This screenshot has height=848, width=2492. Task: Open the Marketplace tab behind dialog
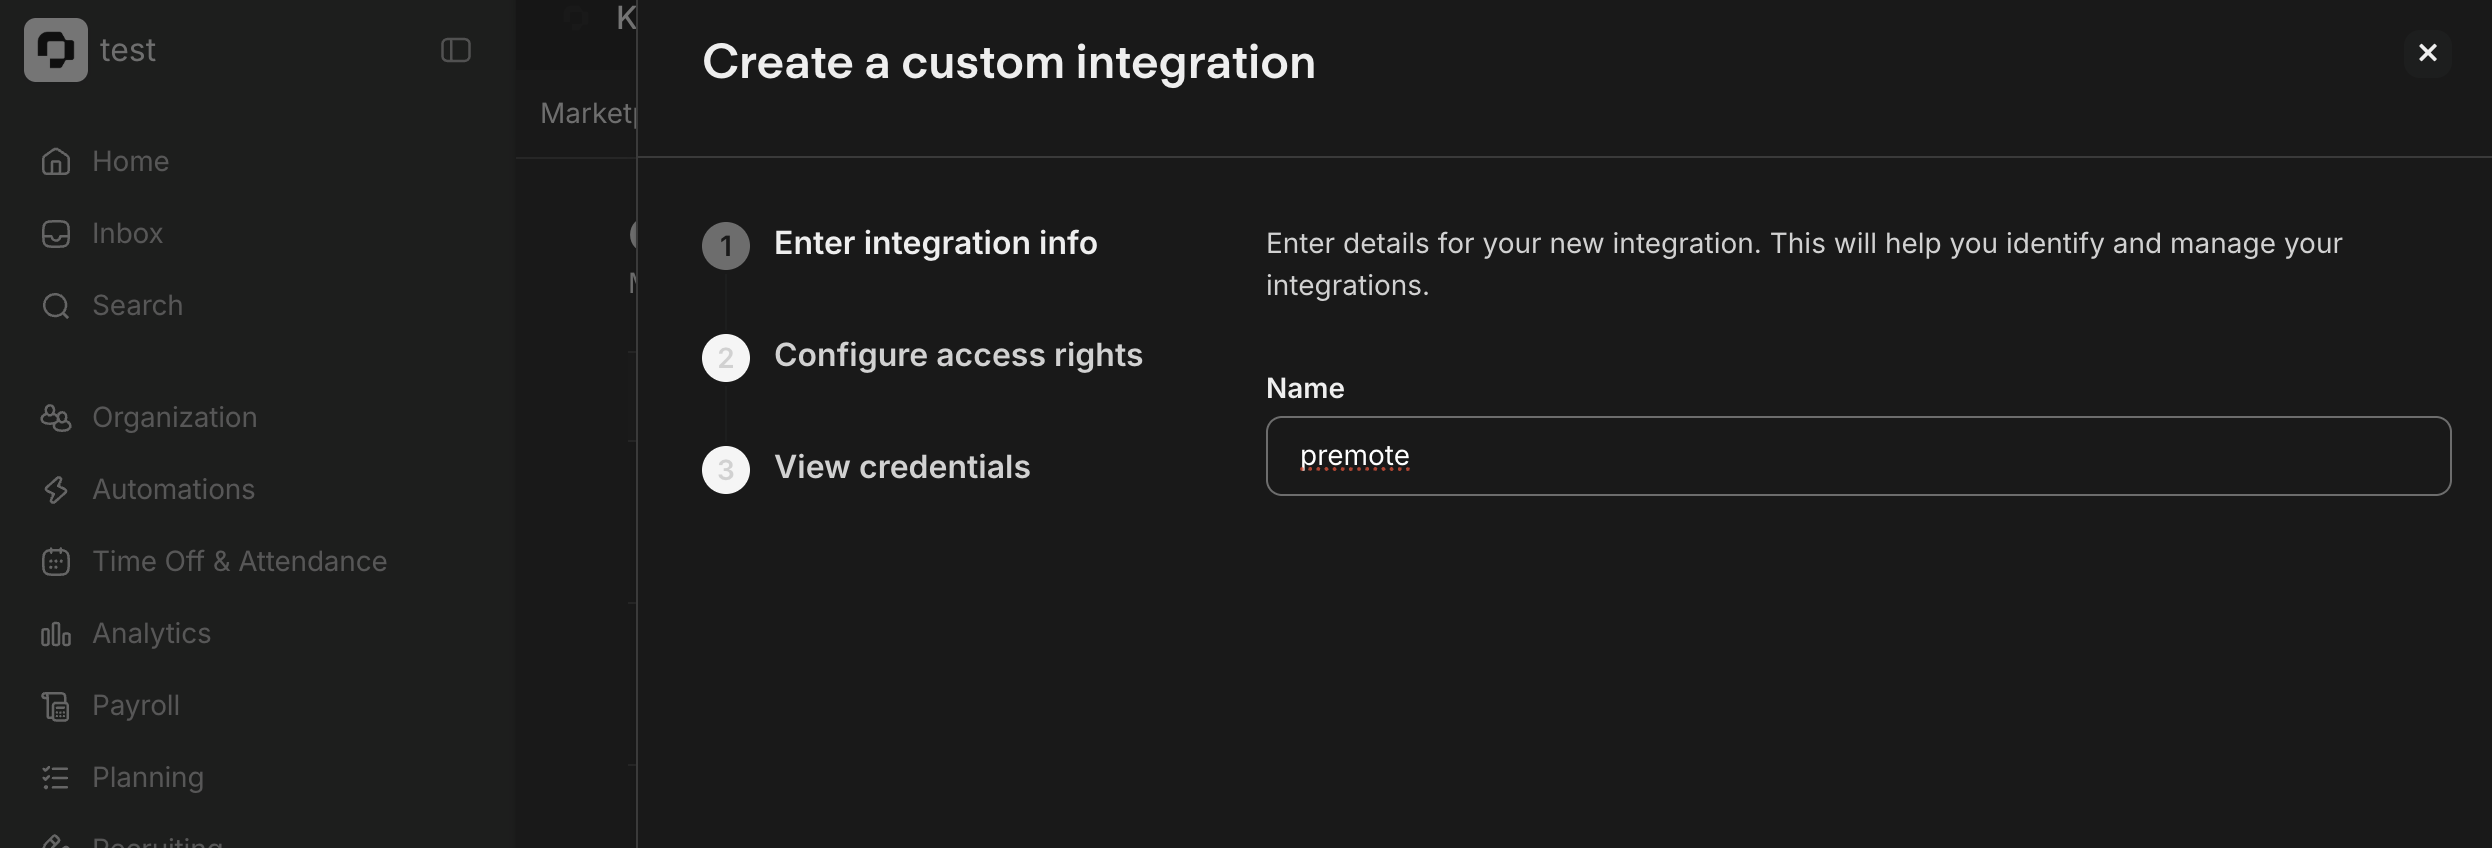pyautogui.click(x=587, y=113)
